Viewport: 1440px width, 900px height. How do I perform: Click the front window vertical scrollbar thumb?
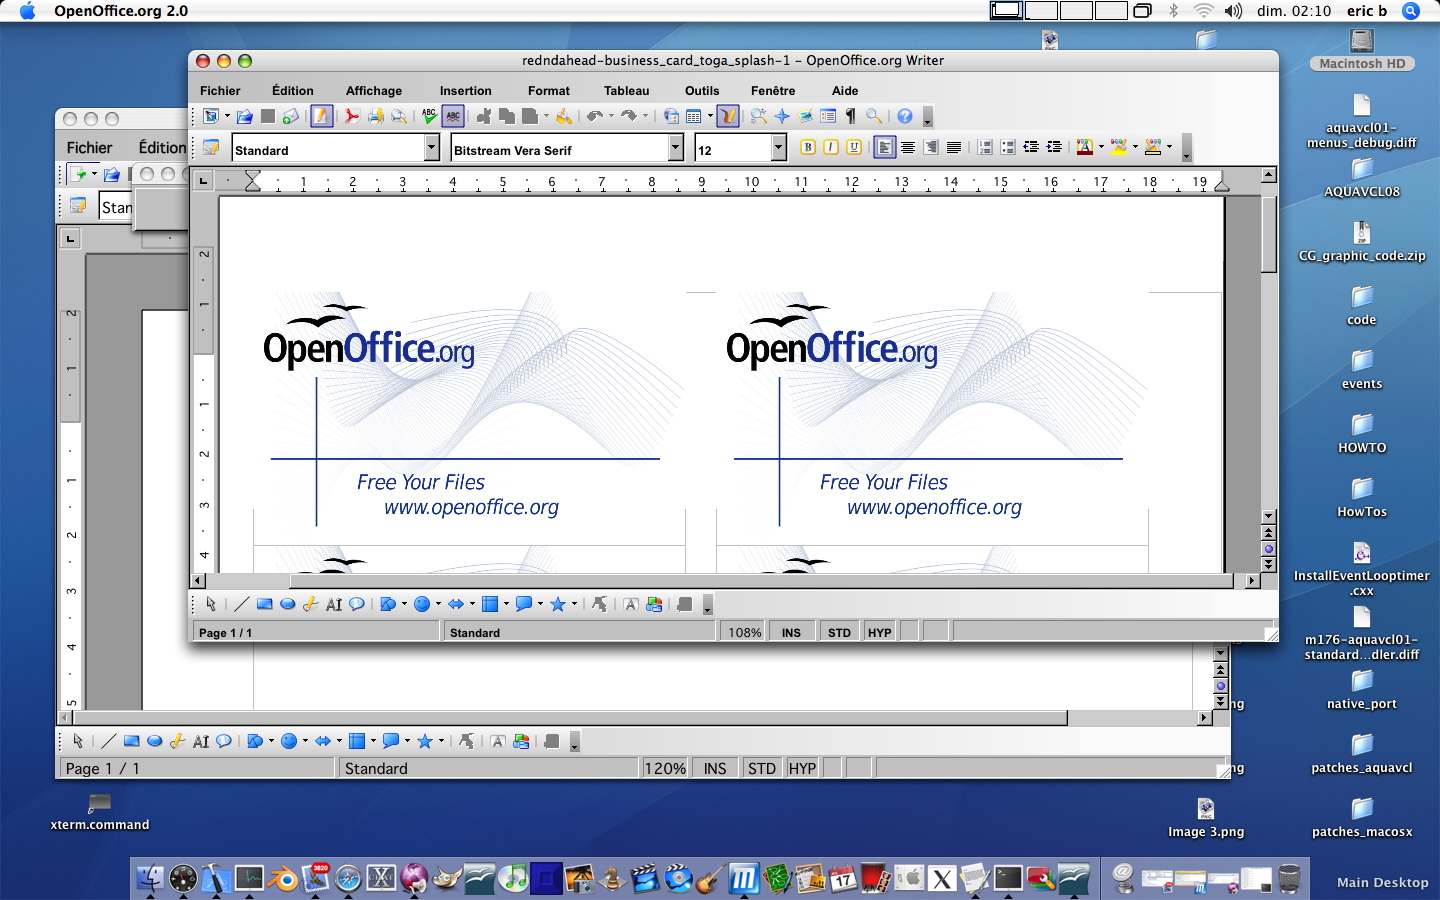pos(1269,234)
